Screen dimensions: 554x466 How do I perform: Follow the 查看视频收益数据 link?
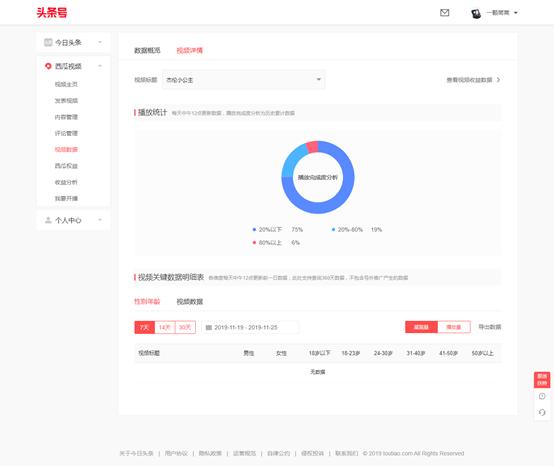tap(469, 80)
